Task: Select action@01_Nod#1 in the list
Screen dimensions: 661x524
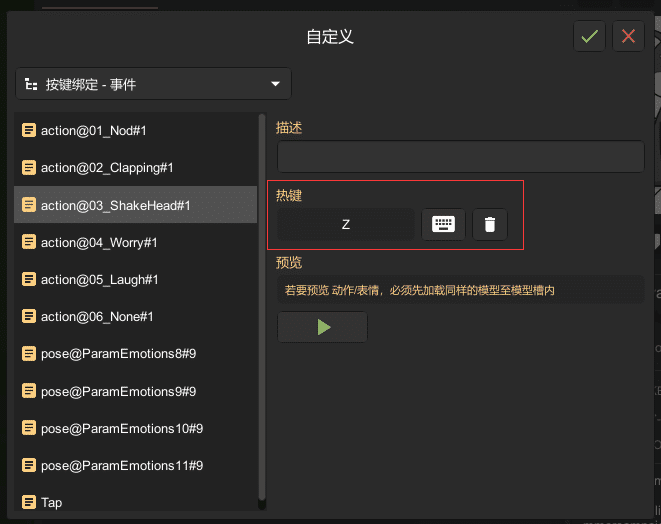Action: pos(135,131)
